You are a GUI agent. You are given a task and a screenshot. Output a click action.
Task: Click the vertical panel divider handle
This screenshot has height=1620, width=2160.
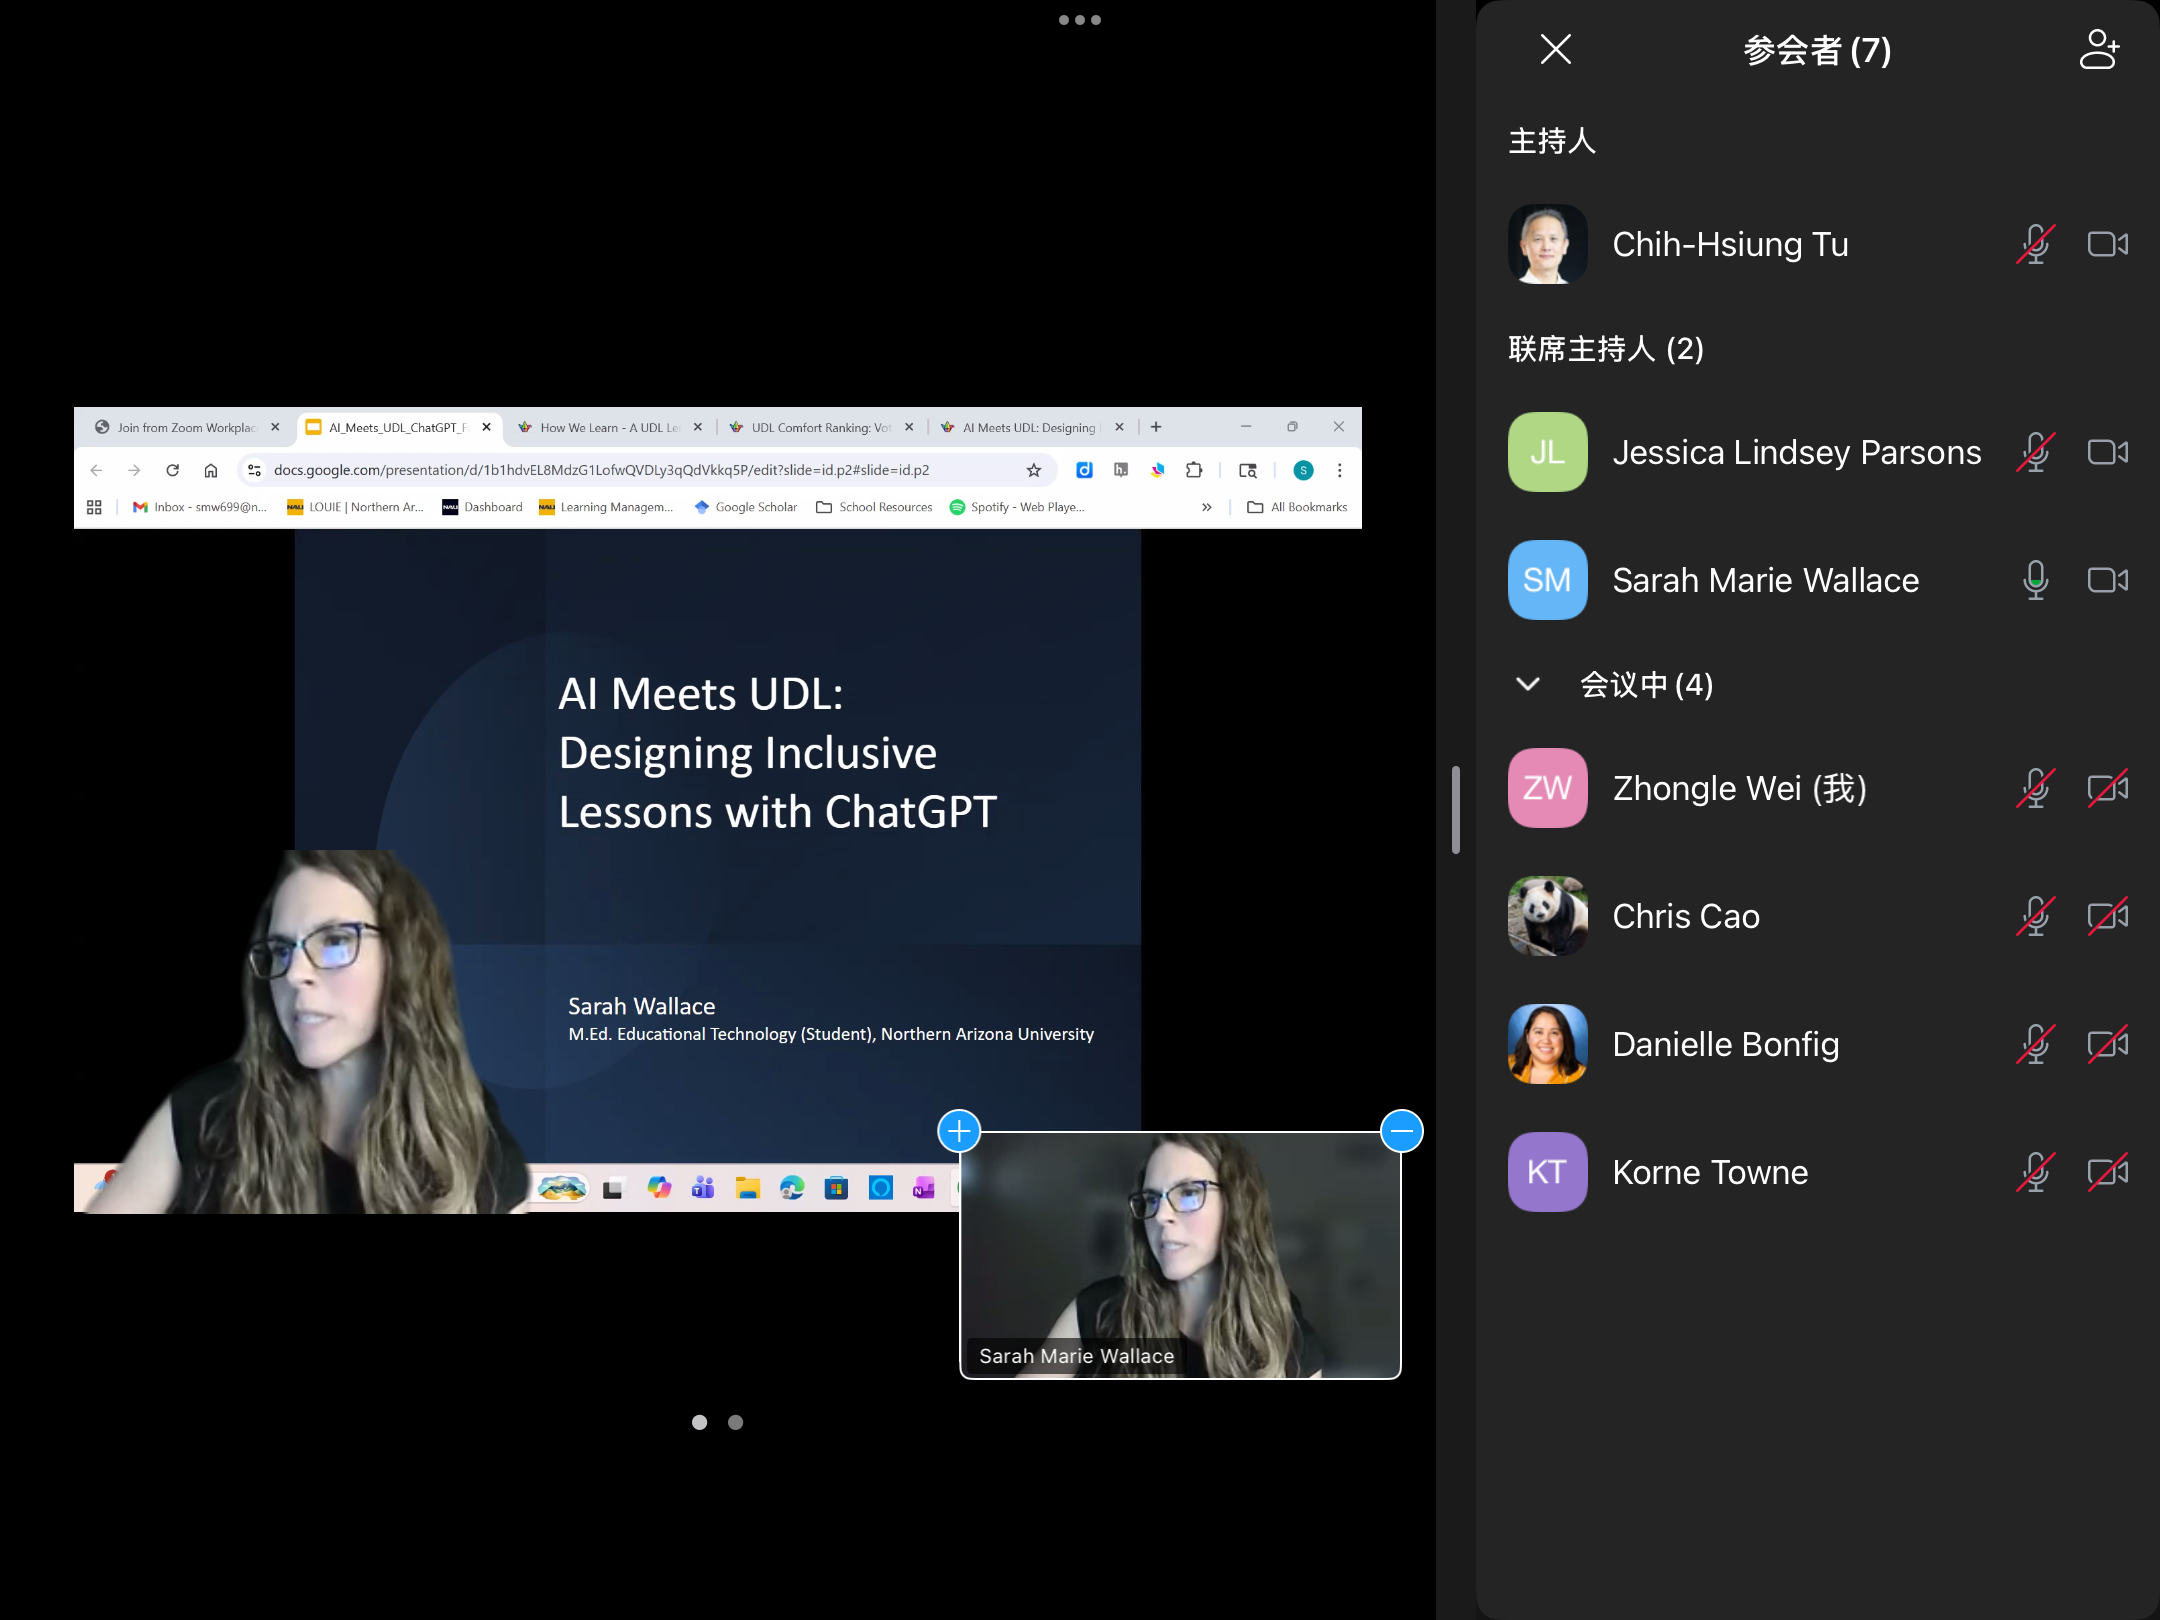click(1456, 810)
